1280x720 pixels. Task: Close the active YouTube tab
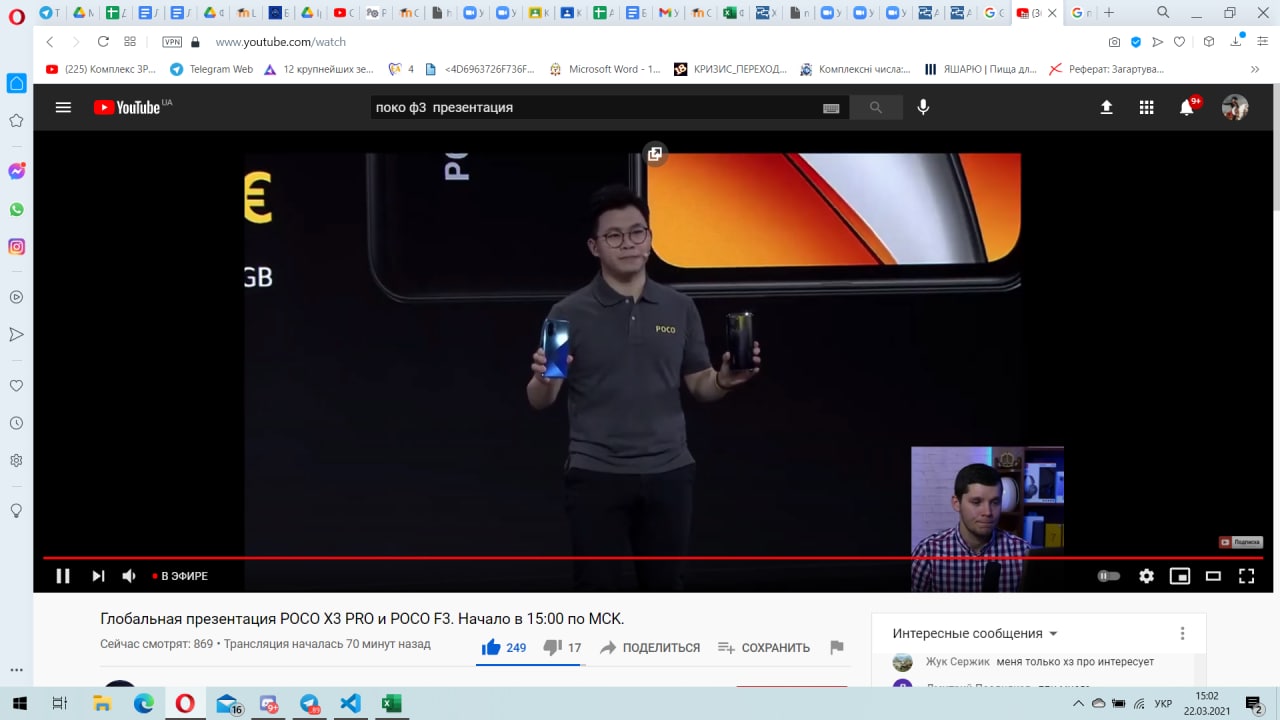1052,13
